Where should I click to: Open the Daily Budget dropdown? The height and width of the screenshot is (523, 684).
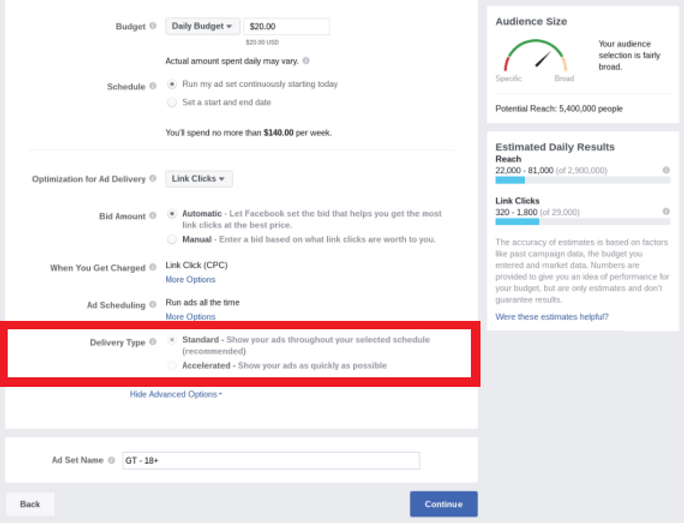point(202,26)
